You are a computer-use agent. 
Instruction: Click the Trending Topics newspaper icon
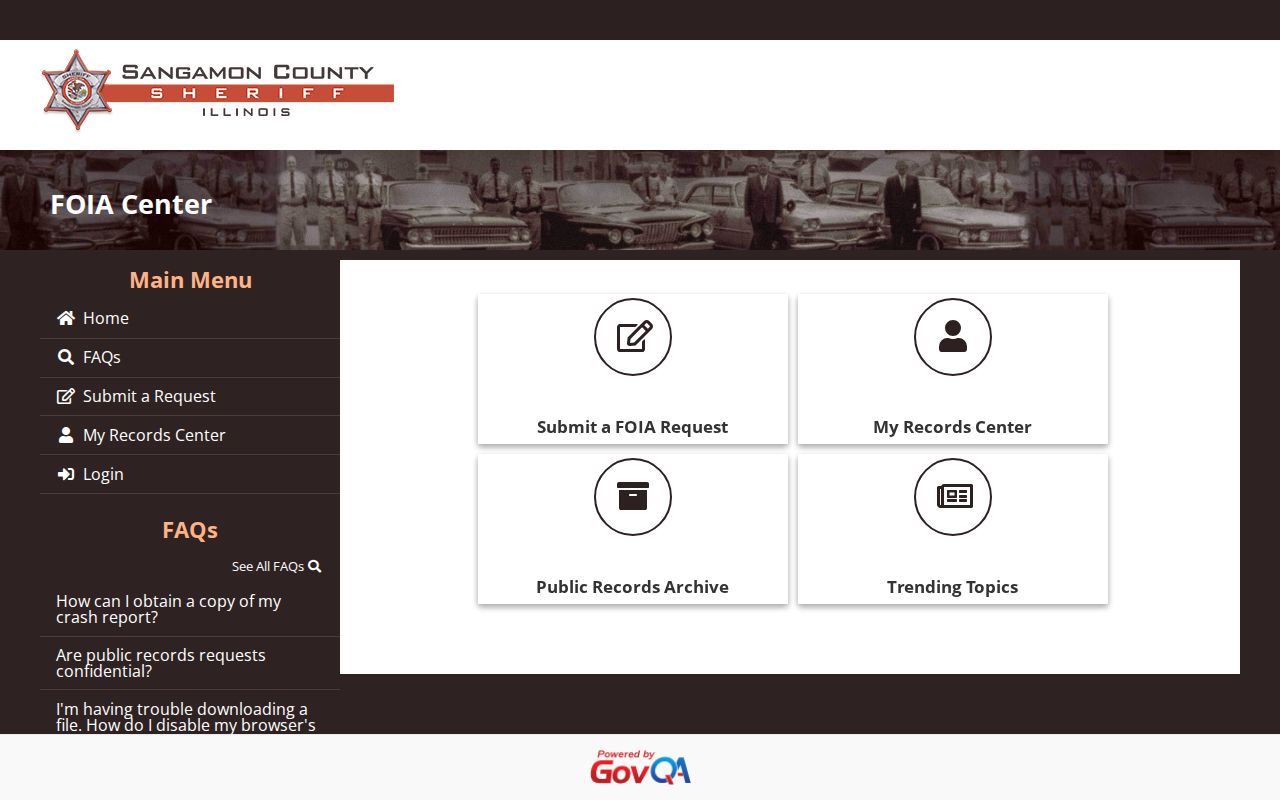(953, 497)
